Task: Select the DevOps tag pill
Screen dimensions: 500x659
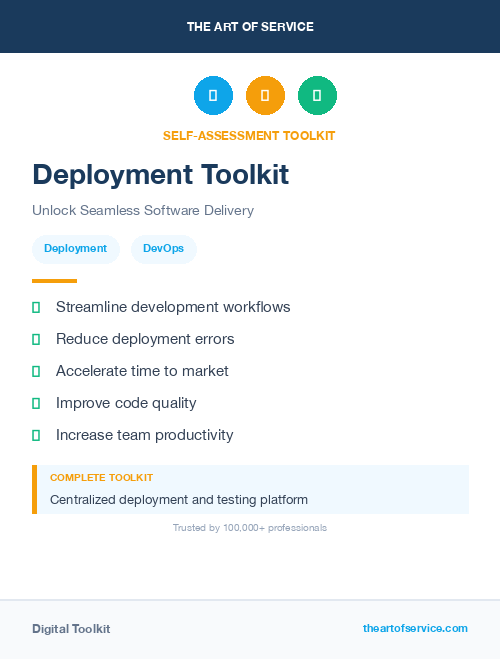Action: click(163, 249)
